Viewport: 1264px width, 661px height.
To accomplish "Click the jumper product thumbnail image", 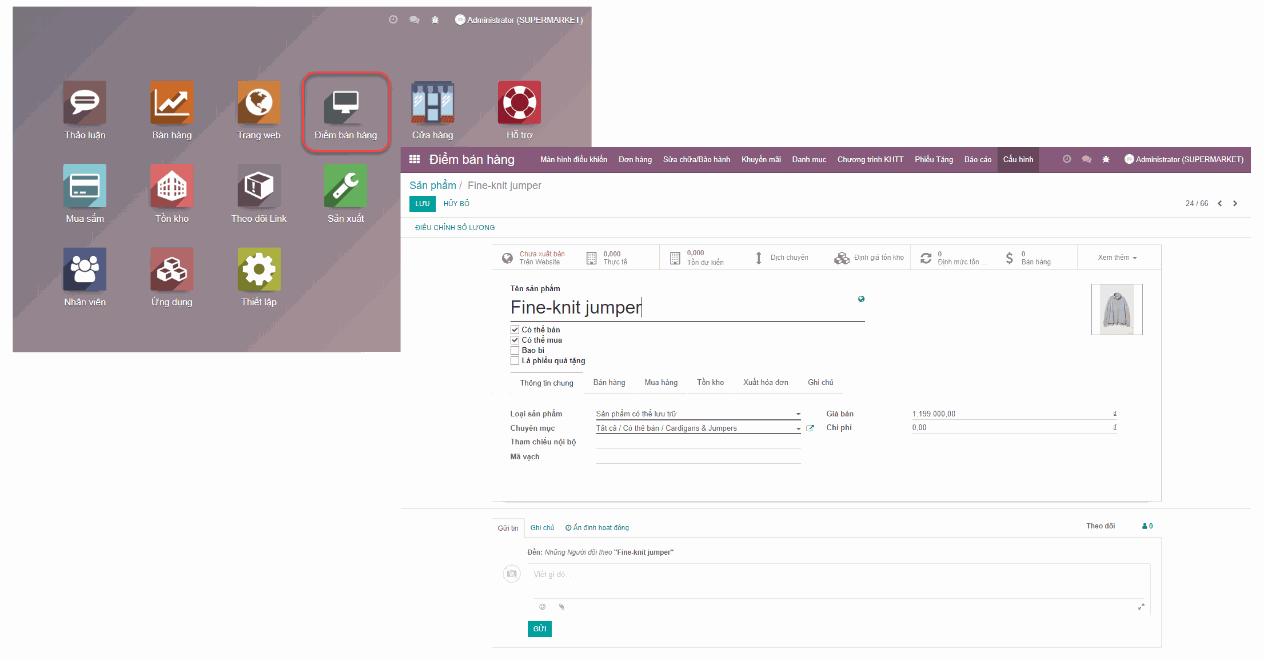I will 1116,309.
